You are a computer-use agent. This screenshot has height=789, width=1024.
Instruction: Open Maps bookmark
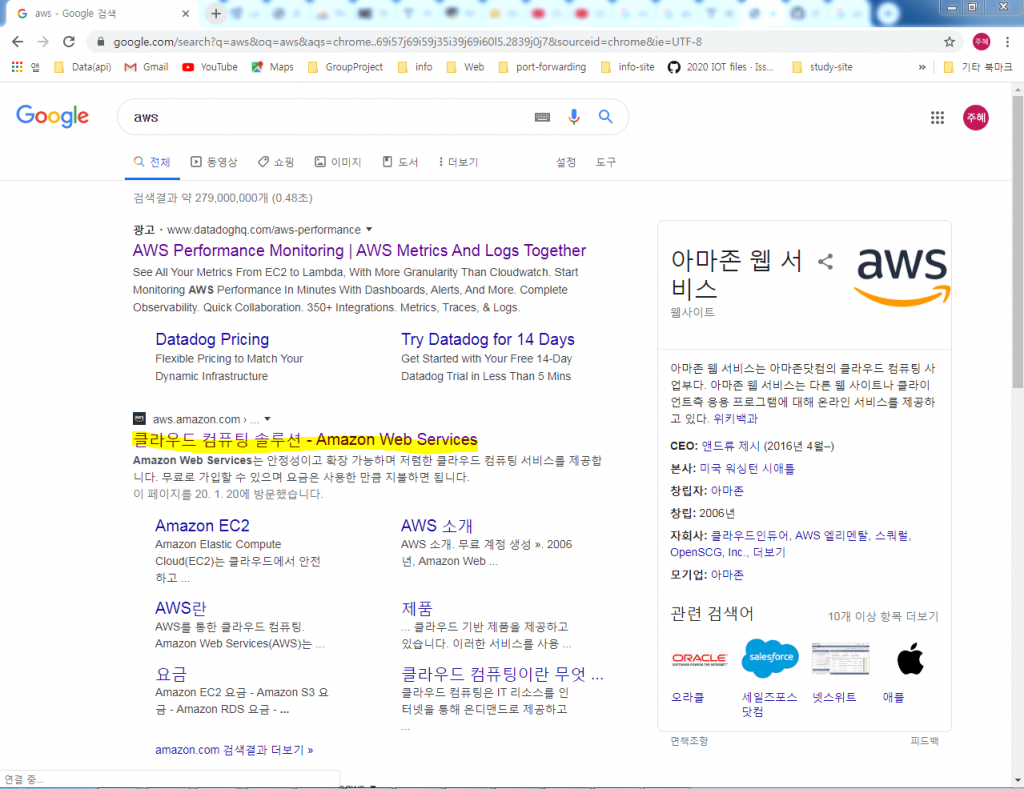tap(272, 67)
